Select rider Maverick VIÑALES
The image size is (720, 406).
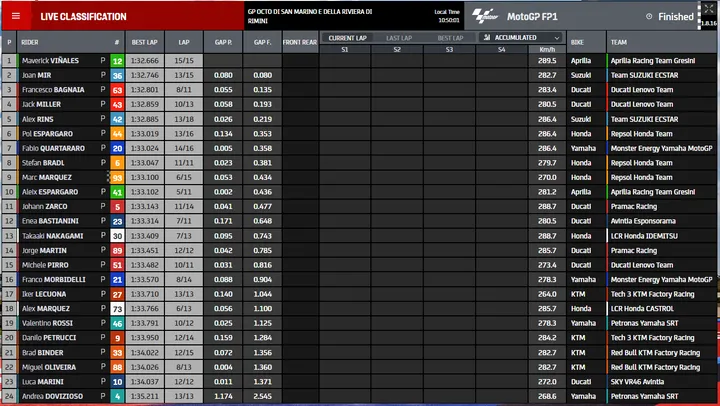point(50,61)
